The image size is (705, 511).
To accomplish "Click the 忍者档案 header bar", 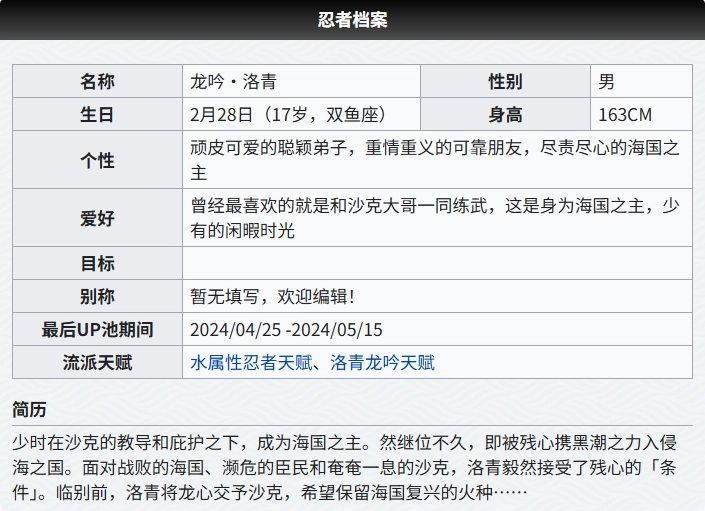I will pos(352,20).
